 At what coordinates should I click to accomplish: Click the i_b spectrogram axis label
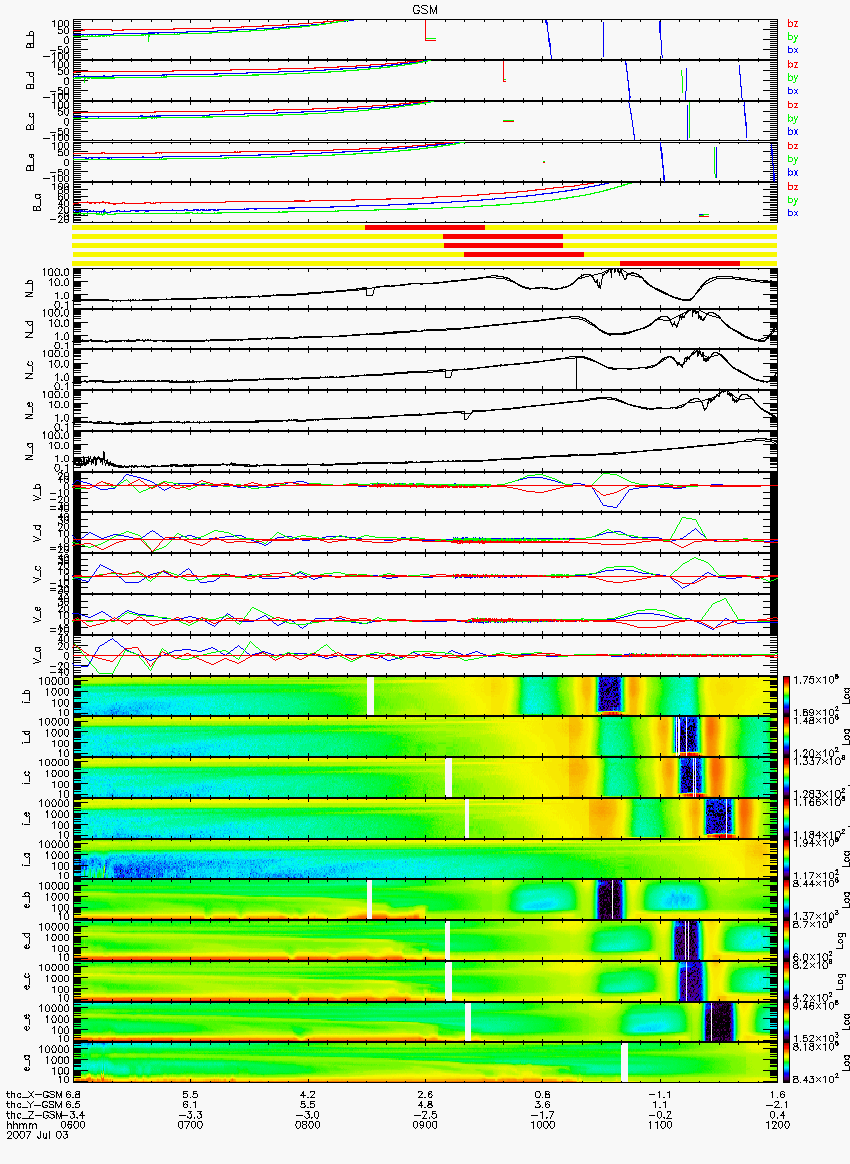[26, 696]
